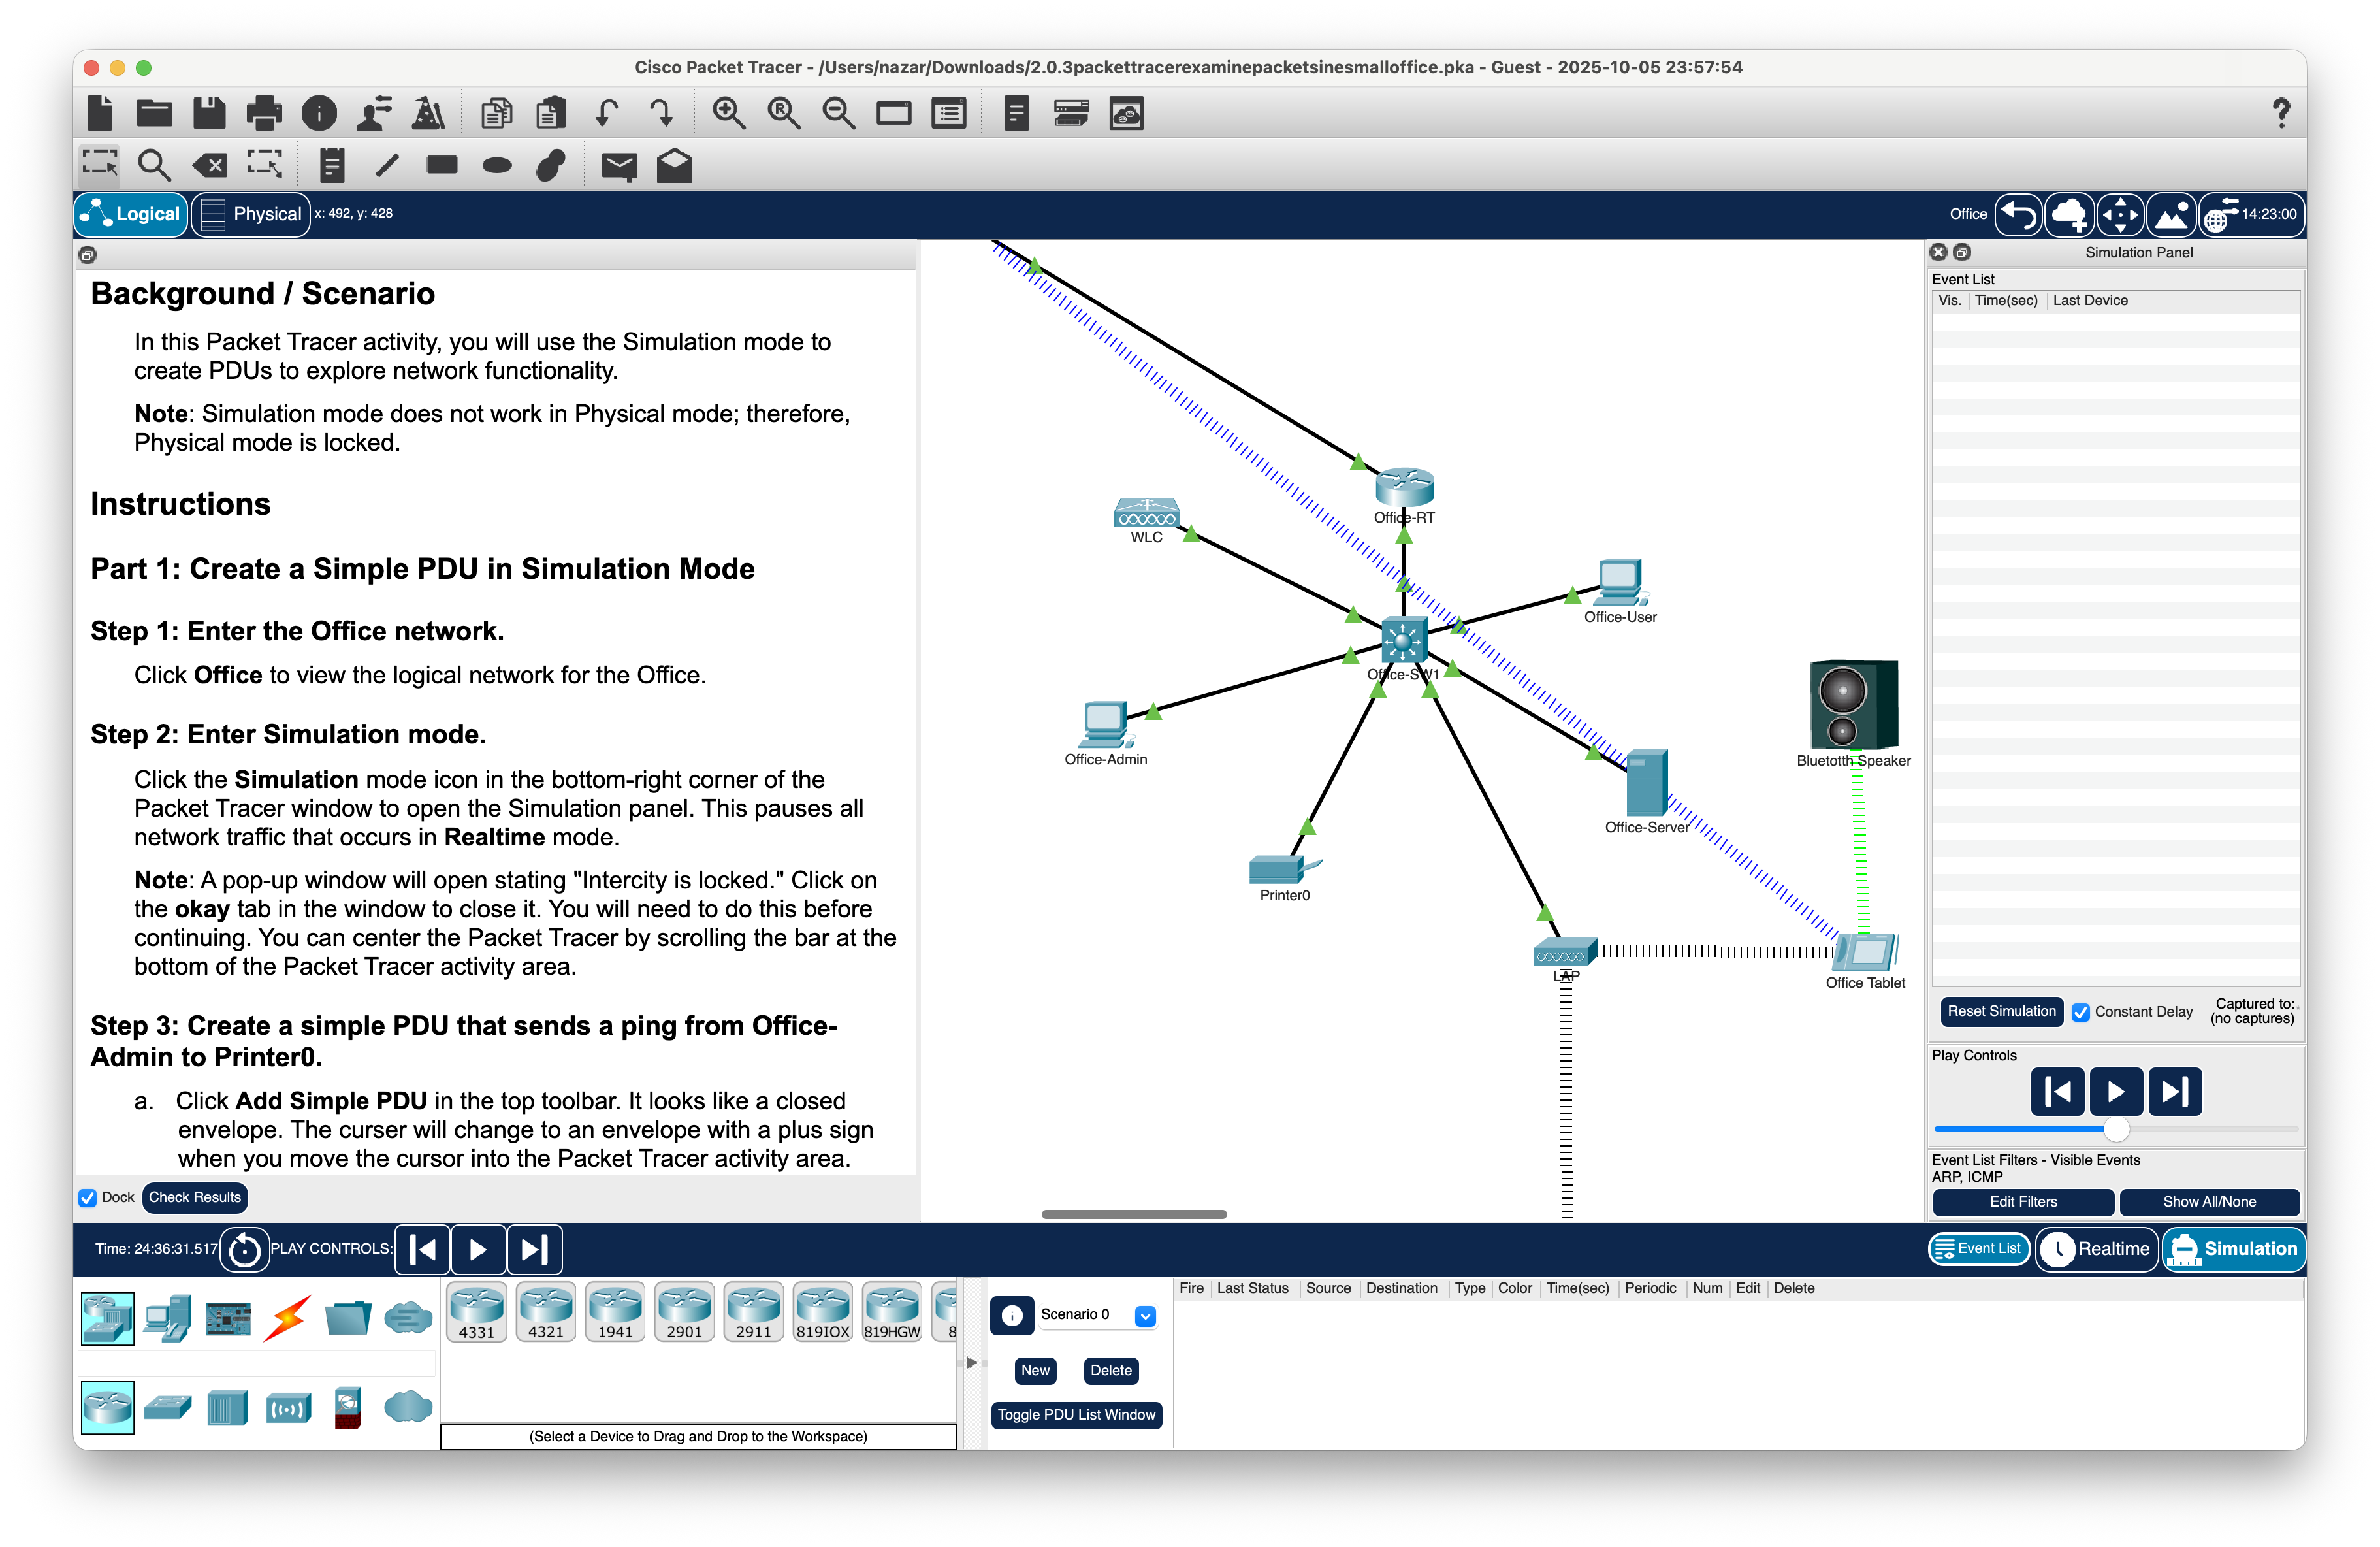
Task: Zoom in on the workspace
Action: [728, 113]
